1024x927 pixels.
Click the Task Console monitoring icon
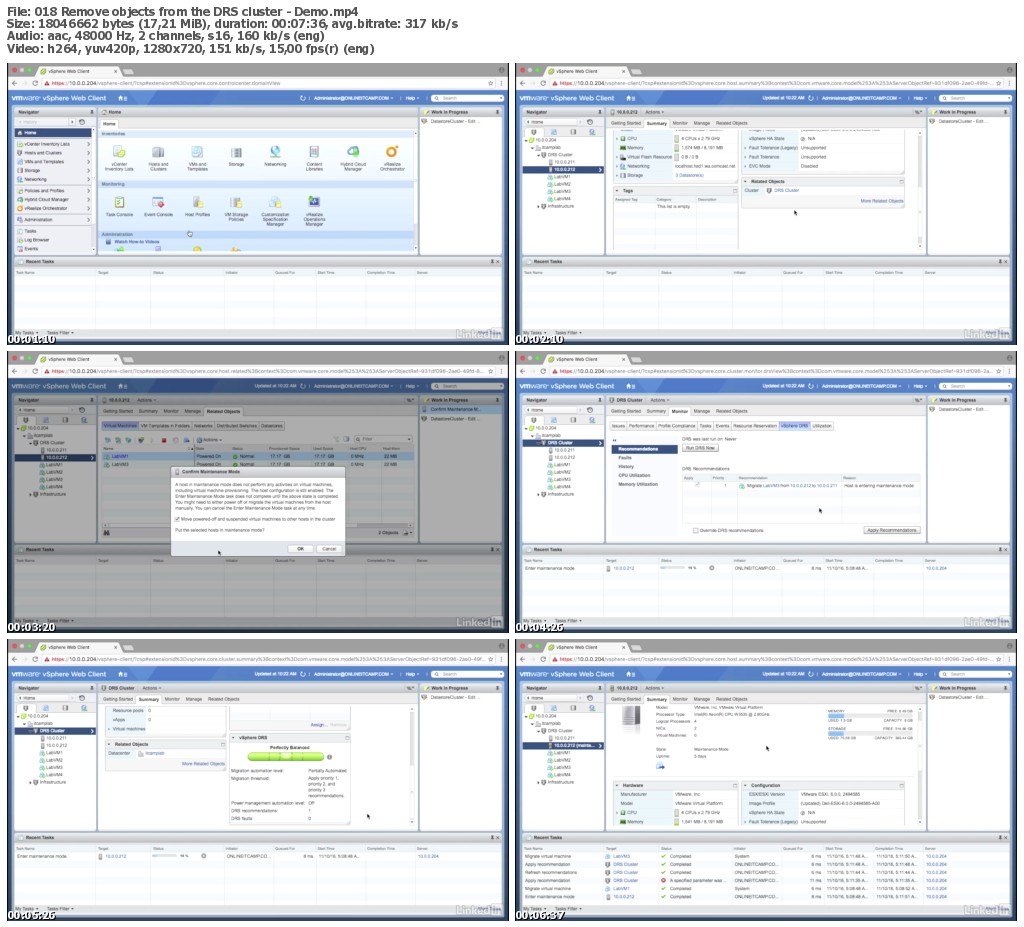pyautogui.click(x=119, y=203)
